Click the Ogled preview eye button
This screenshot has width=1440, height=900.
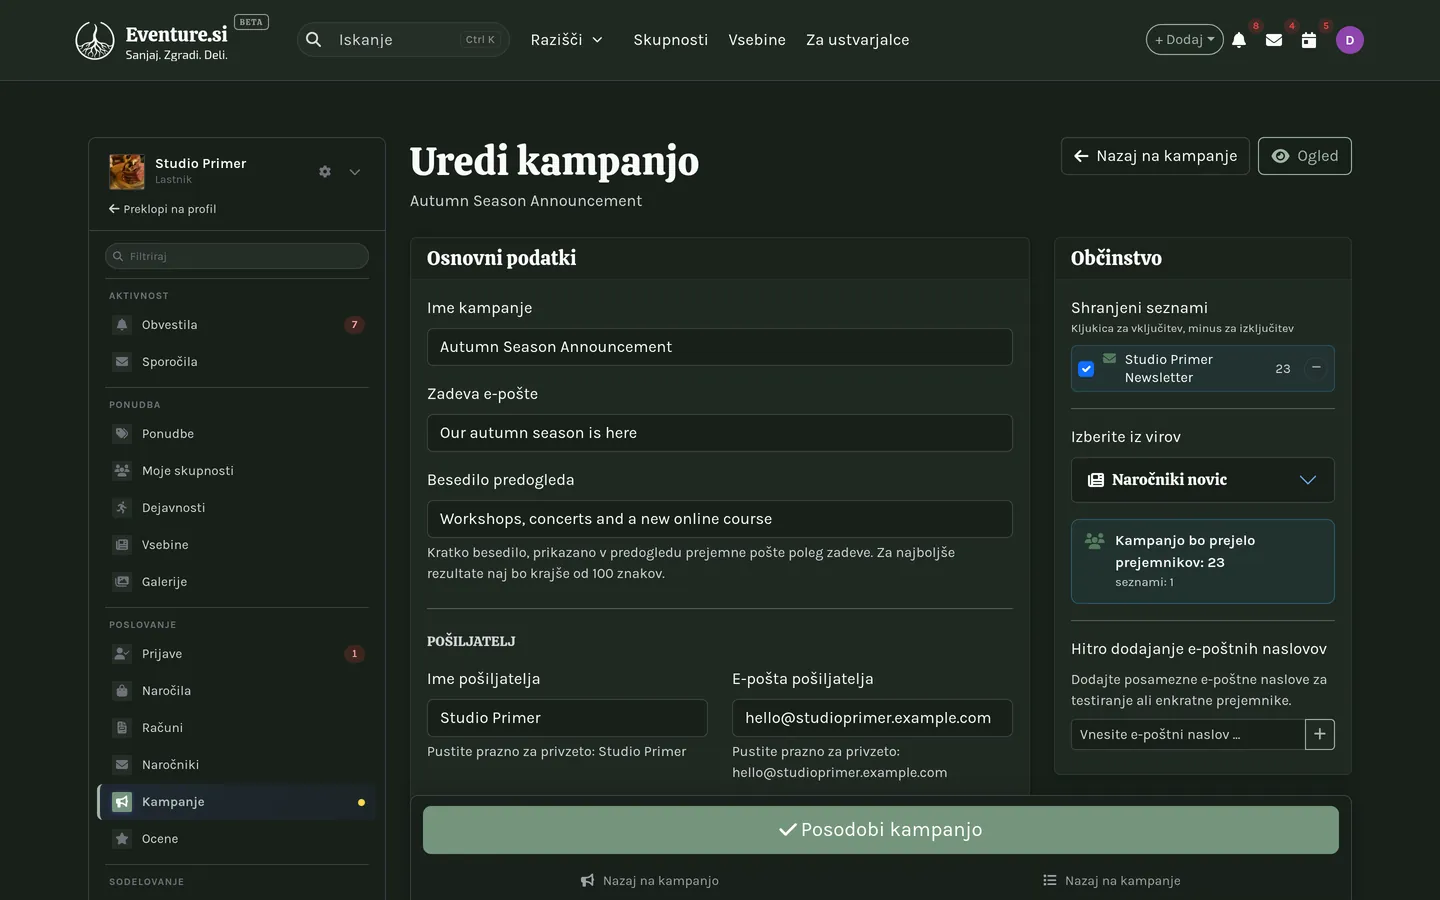tap(1304, 156)
